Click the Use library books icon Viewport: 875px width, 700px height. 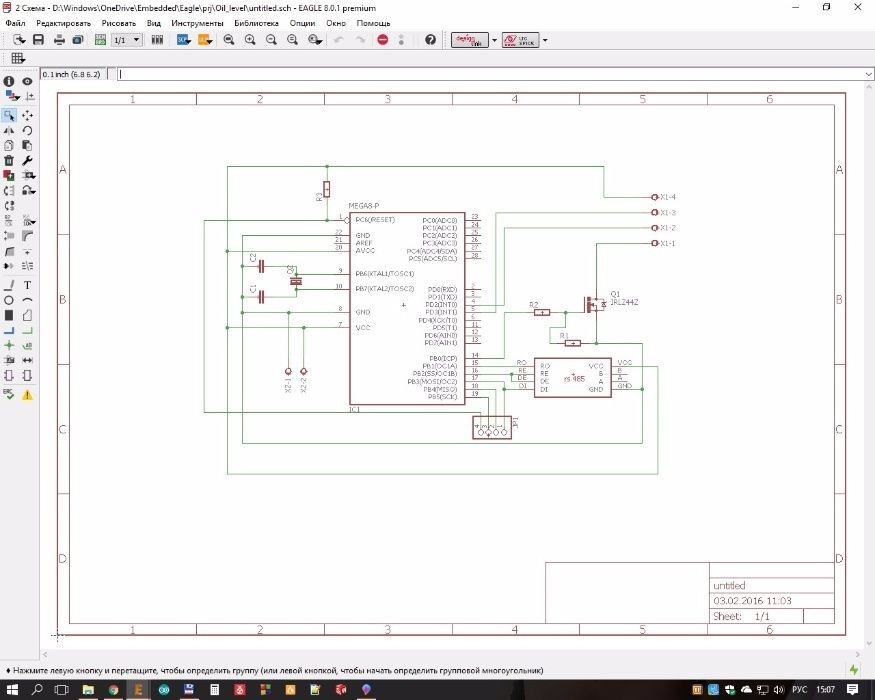click(157, 40)
